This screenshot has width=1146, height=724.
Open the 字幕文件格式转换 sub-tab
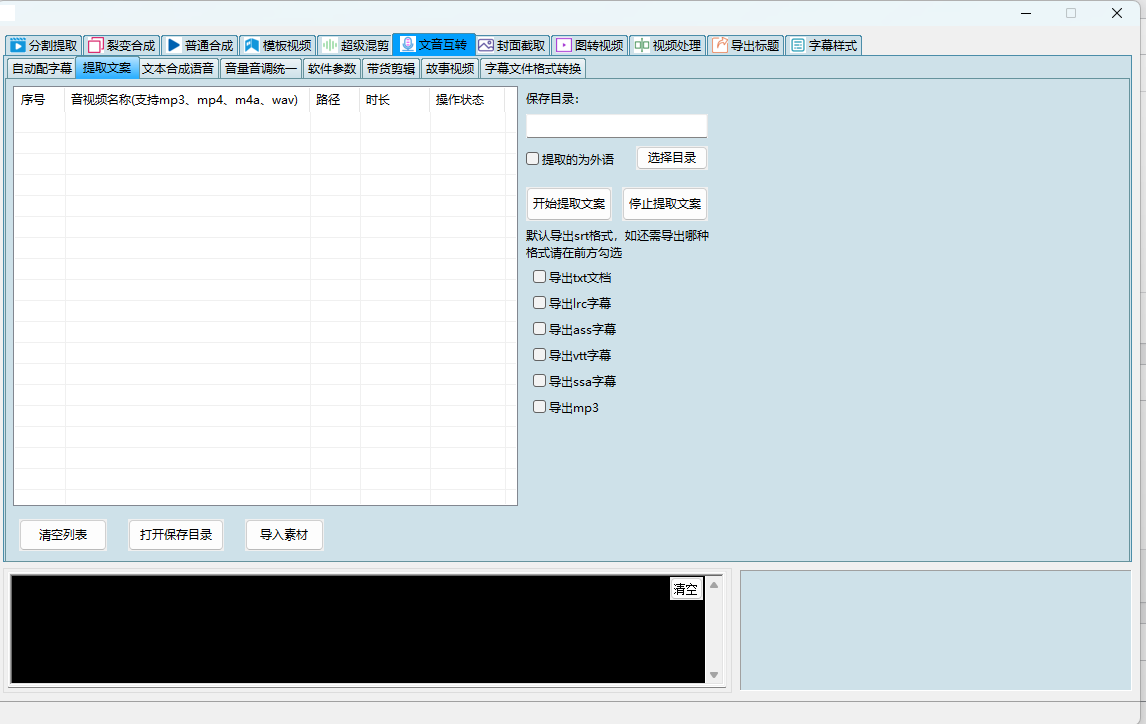pyautogui.click(x=532, y=68)
